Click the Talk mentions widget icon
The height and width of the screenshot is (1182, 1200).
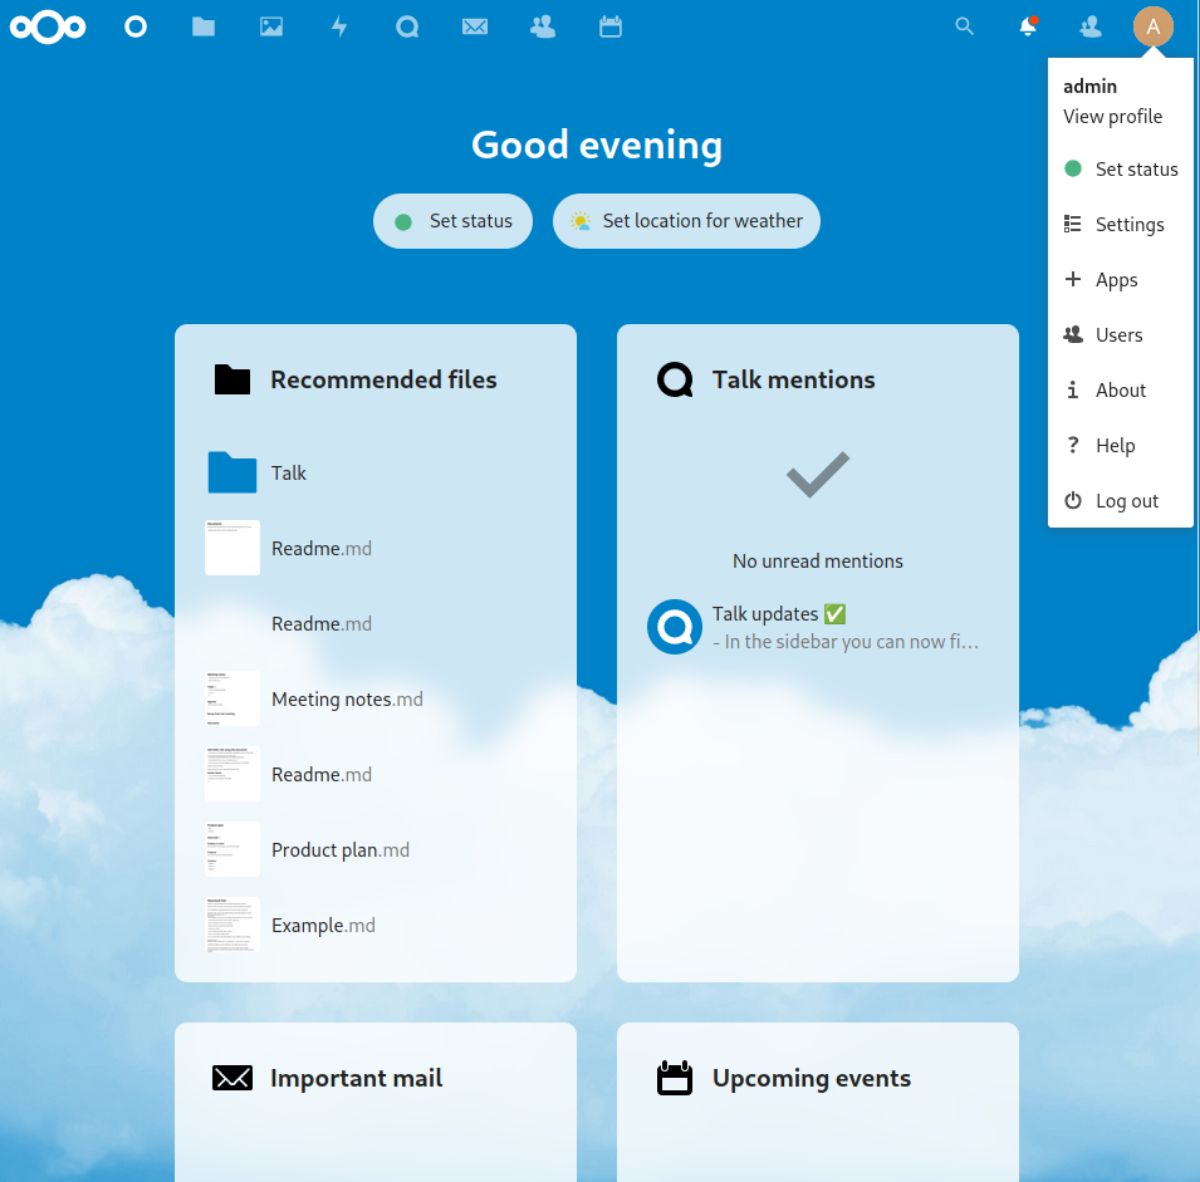click(675, 380)
